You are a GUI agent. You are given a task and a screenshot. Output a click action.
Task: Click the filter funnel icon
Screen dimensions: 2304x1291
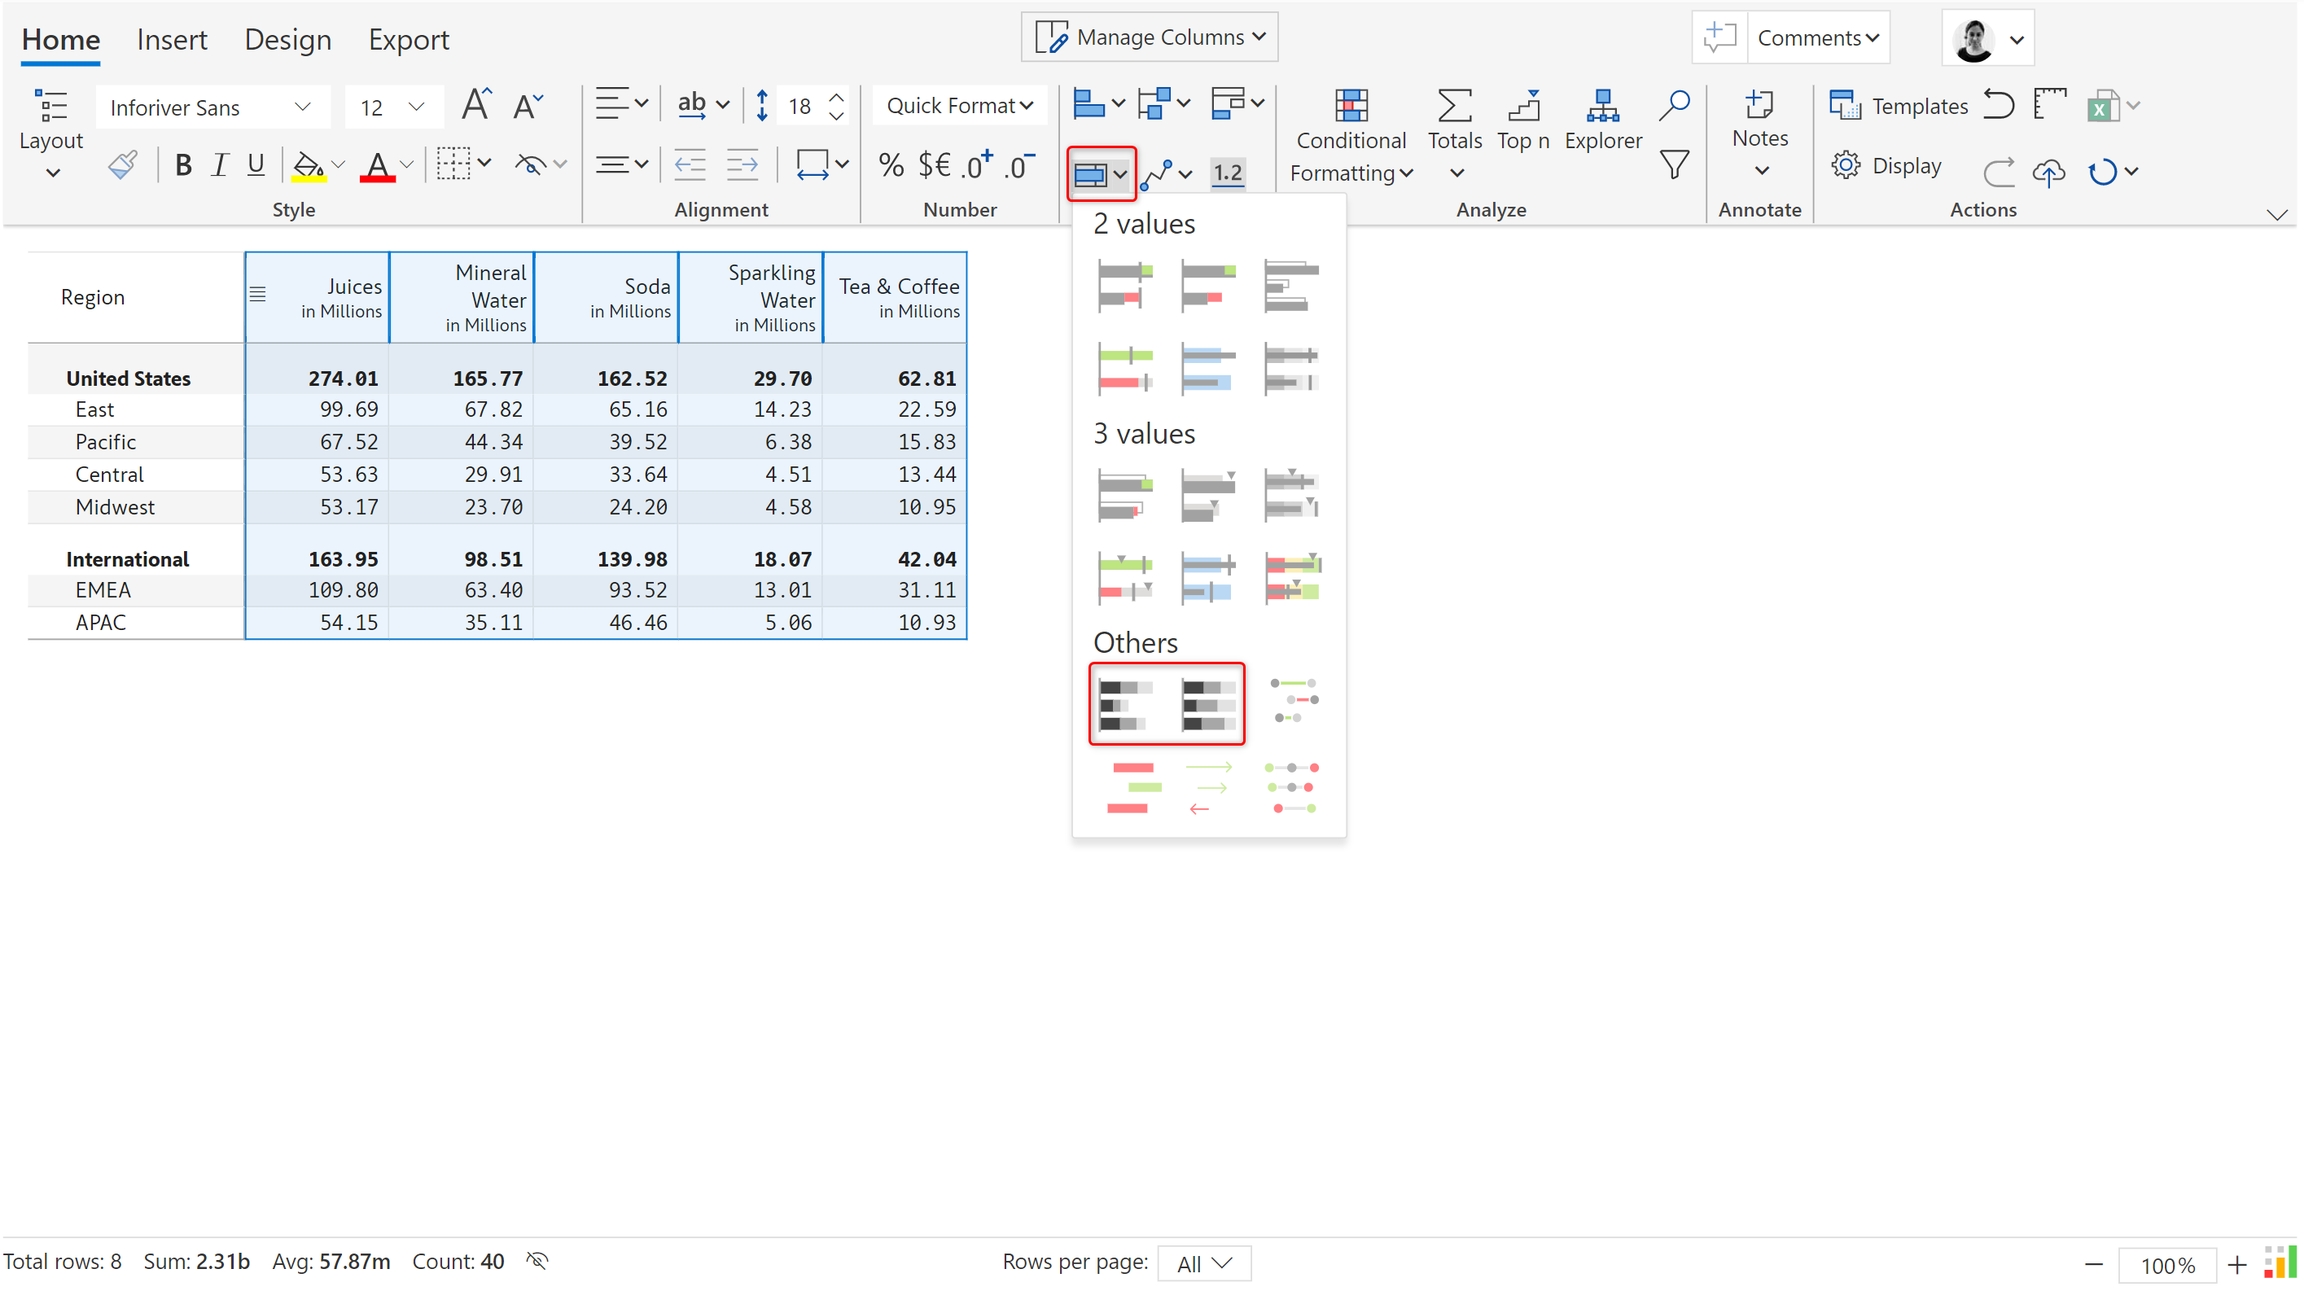[1674, 165]
